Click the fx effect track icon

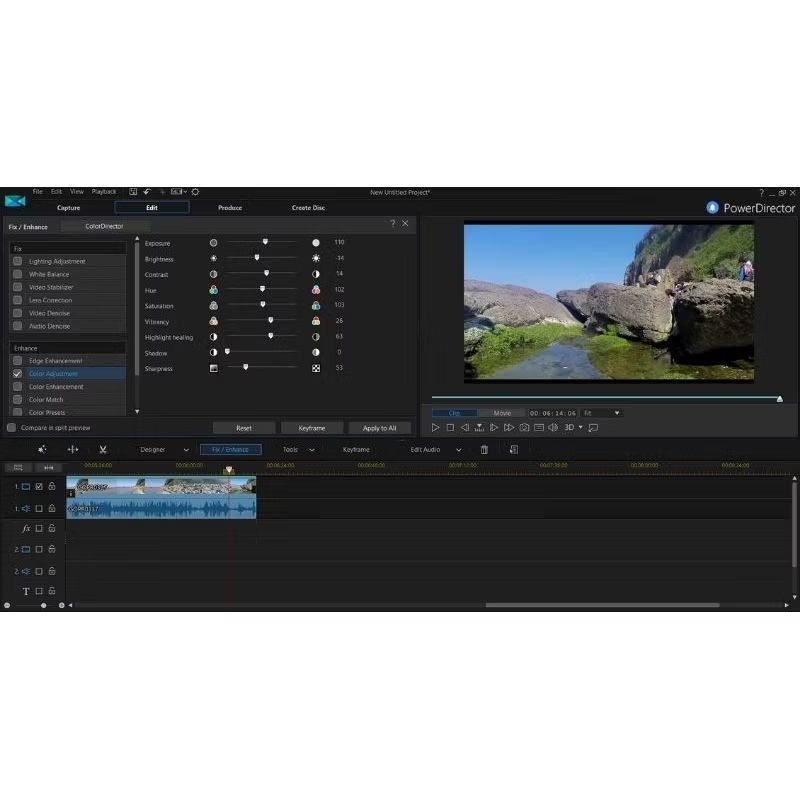click(x=26, y=529)
